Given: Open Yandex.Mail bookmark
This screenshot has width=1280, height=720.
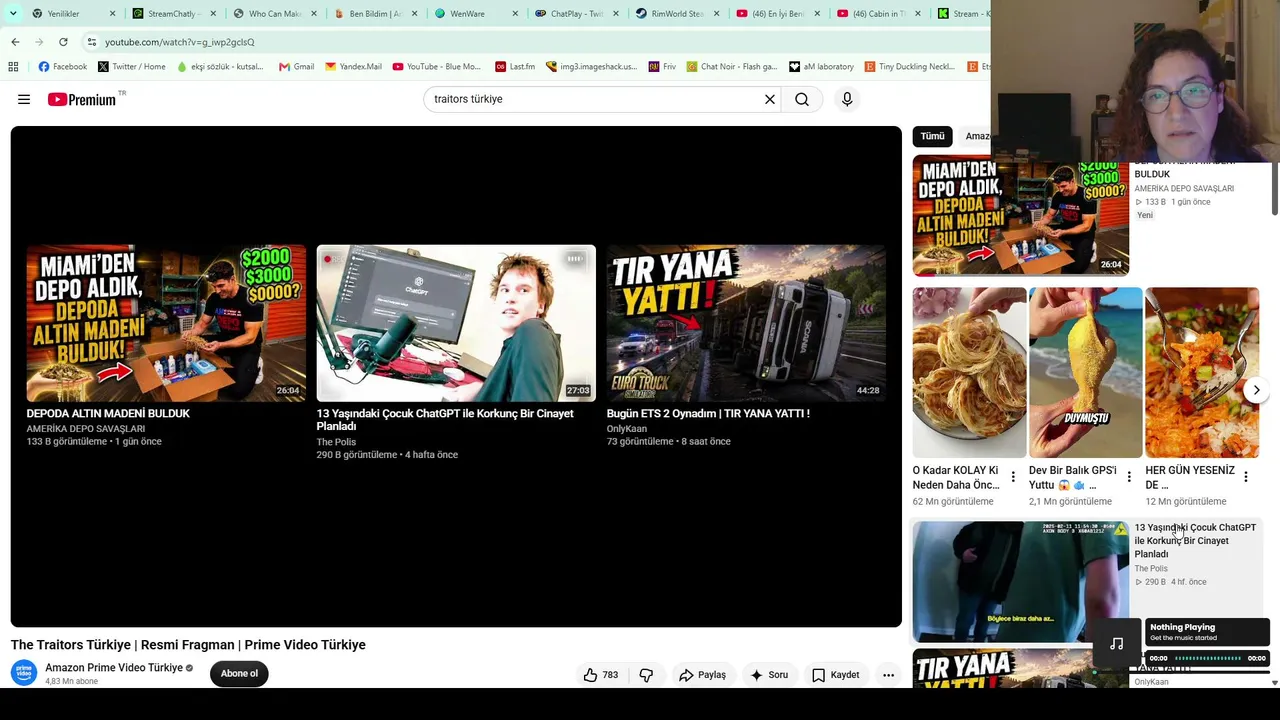Looking at the screenshot, I should click(353, 67).
